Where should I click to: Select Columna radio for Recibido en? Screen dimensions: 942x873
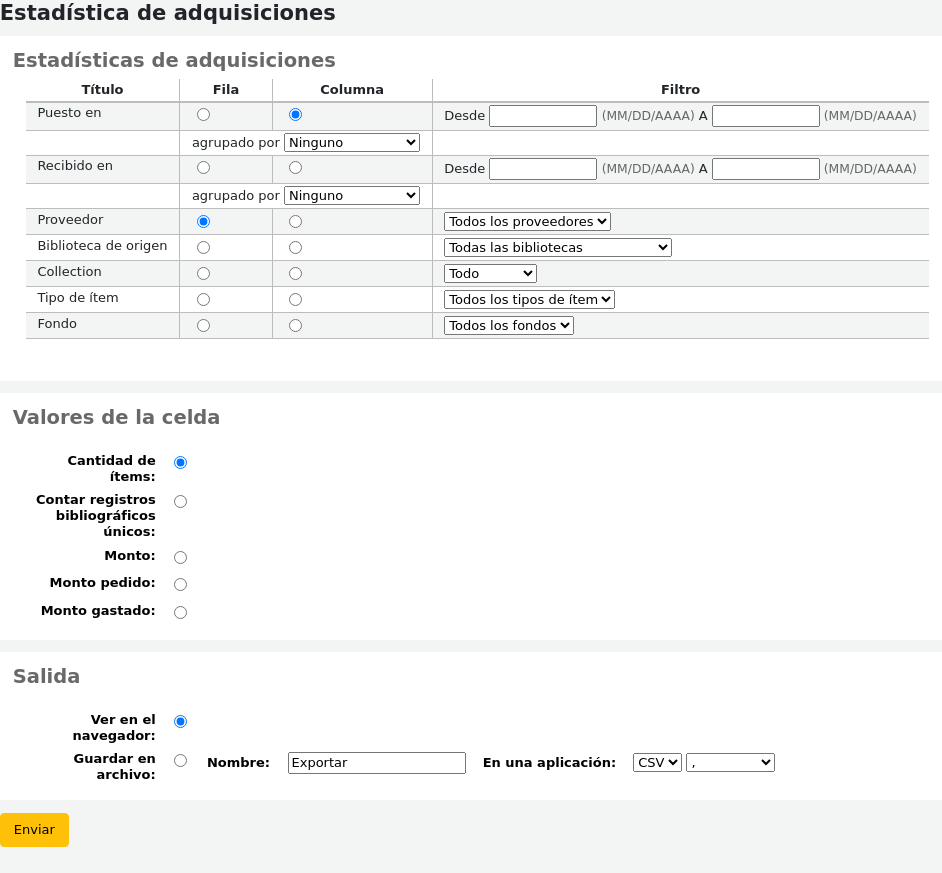click(x=295, y=168)
